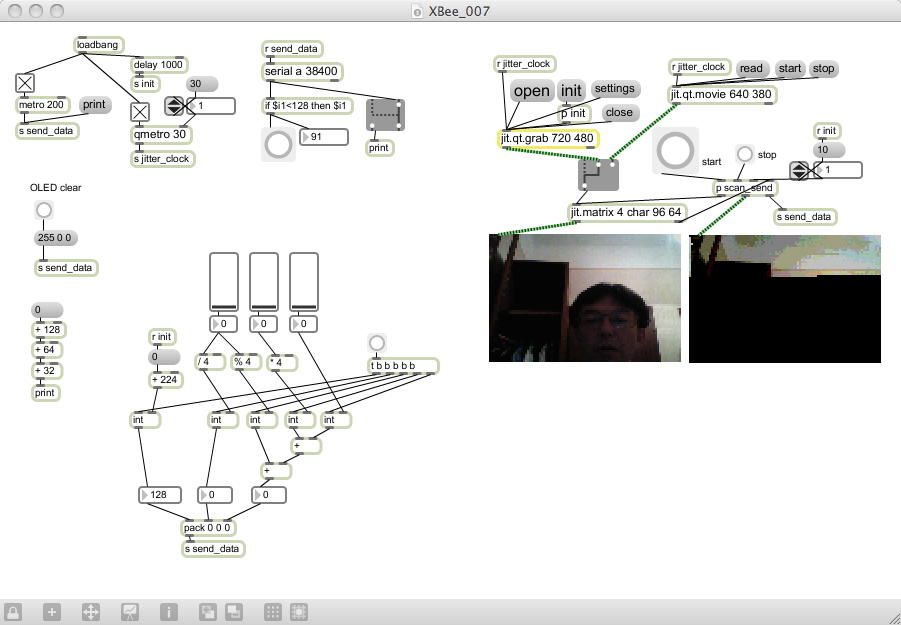Viewport: 901px width, 625px height.
Task: Click the webcam preview jit.pwindow
Action: (585, 298)
